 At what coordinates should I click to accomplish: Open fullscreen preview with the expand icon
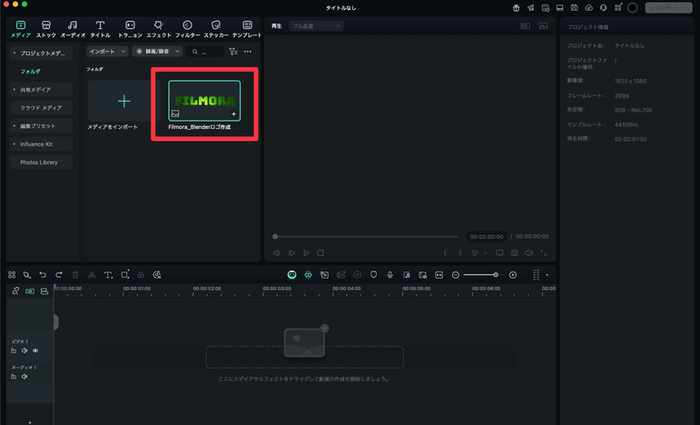pos(544,253)
